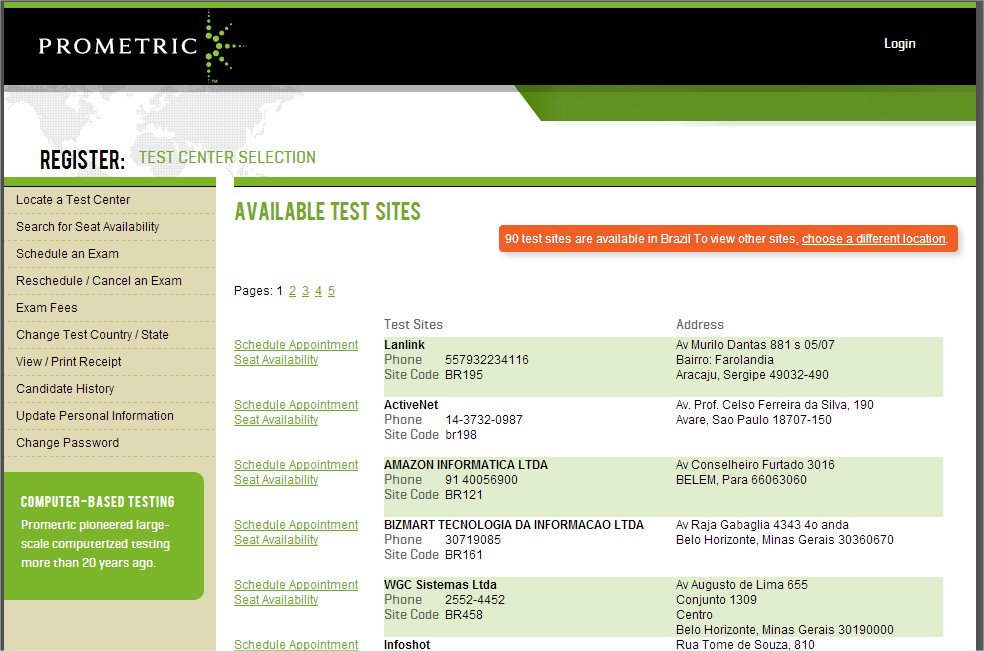The image size is (984, 651).
Task: Choose Reschedule / Cancel an Exam
Action: point(99,281)
